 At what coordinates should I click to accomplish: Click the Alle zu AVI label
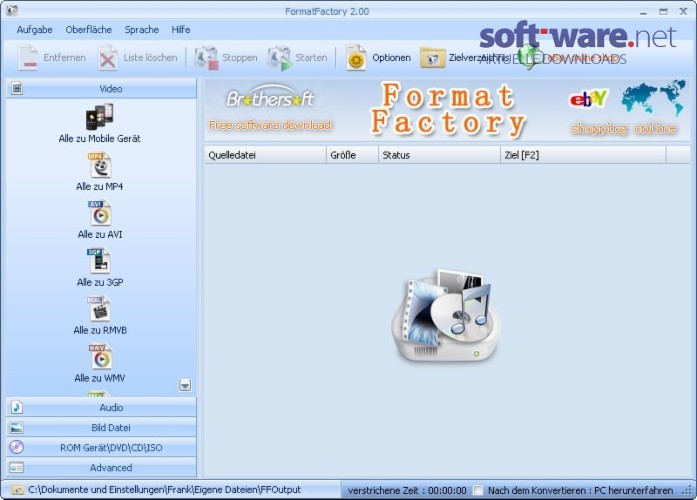(100, 235)
